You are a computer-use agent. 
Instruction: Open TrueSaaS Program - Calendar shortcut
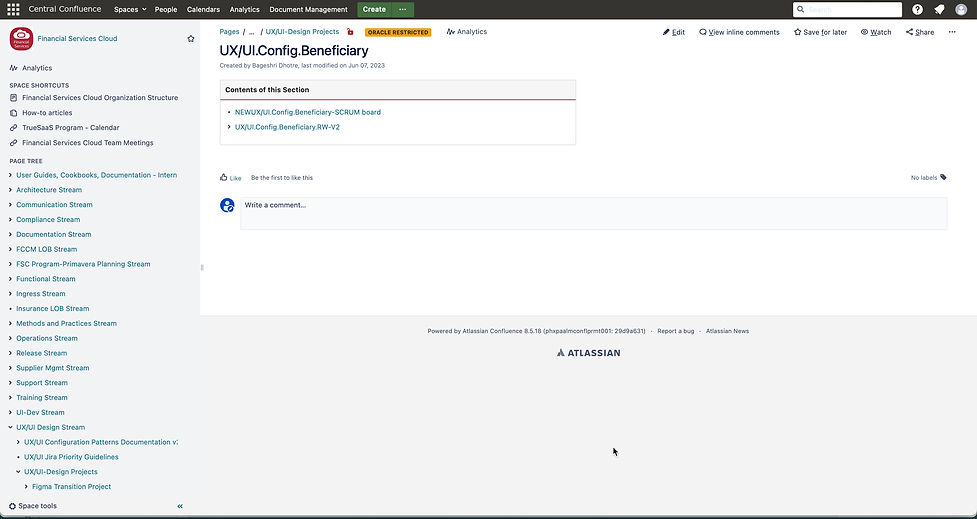pyautogui.click(x=70, y=128)
